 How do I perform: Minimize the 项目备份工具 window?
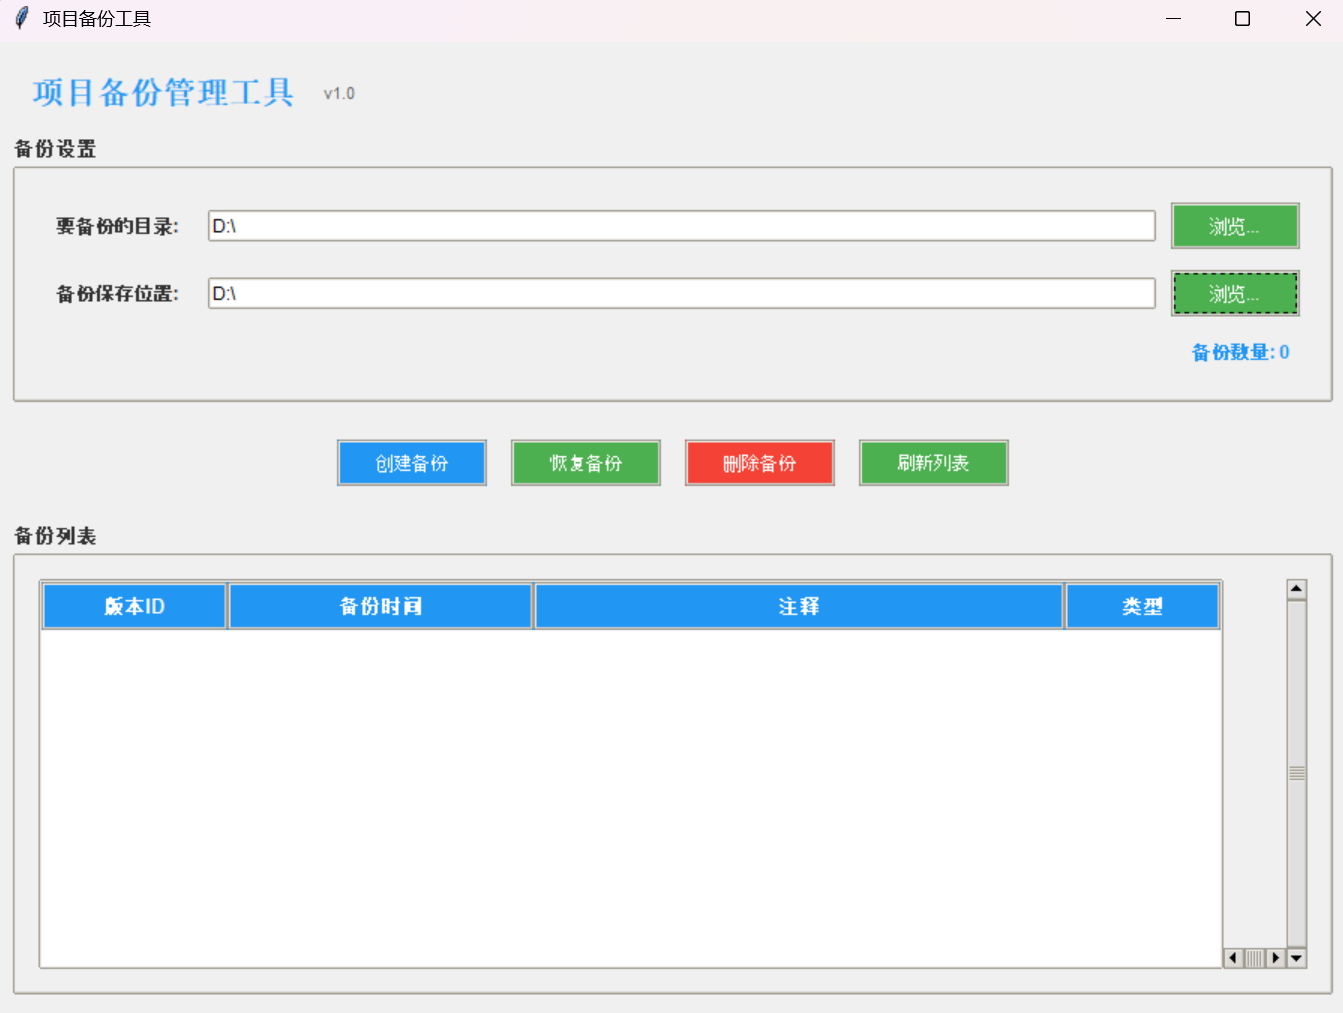(1173, 19)
